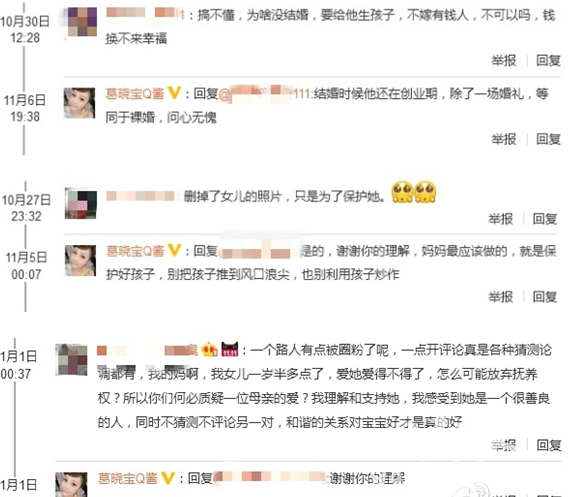Open the 葛晓宝Q酱 username link in the 11月6日 reply
This screenshot has width=571, height=497.
pos(135,94)
